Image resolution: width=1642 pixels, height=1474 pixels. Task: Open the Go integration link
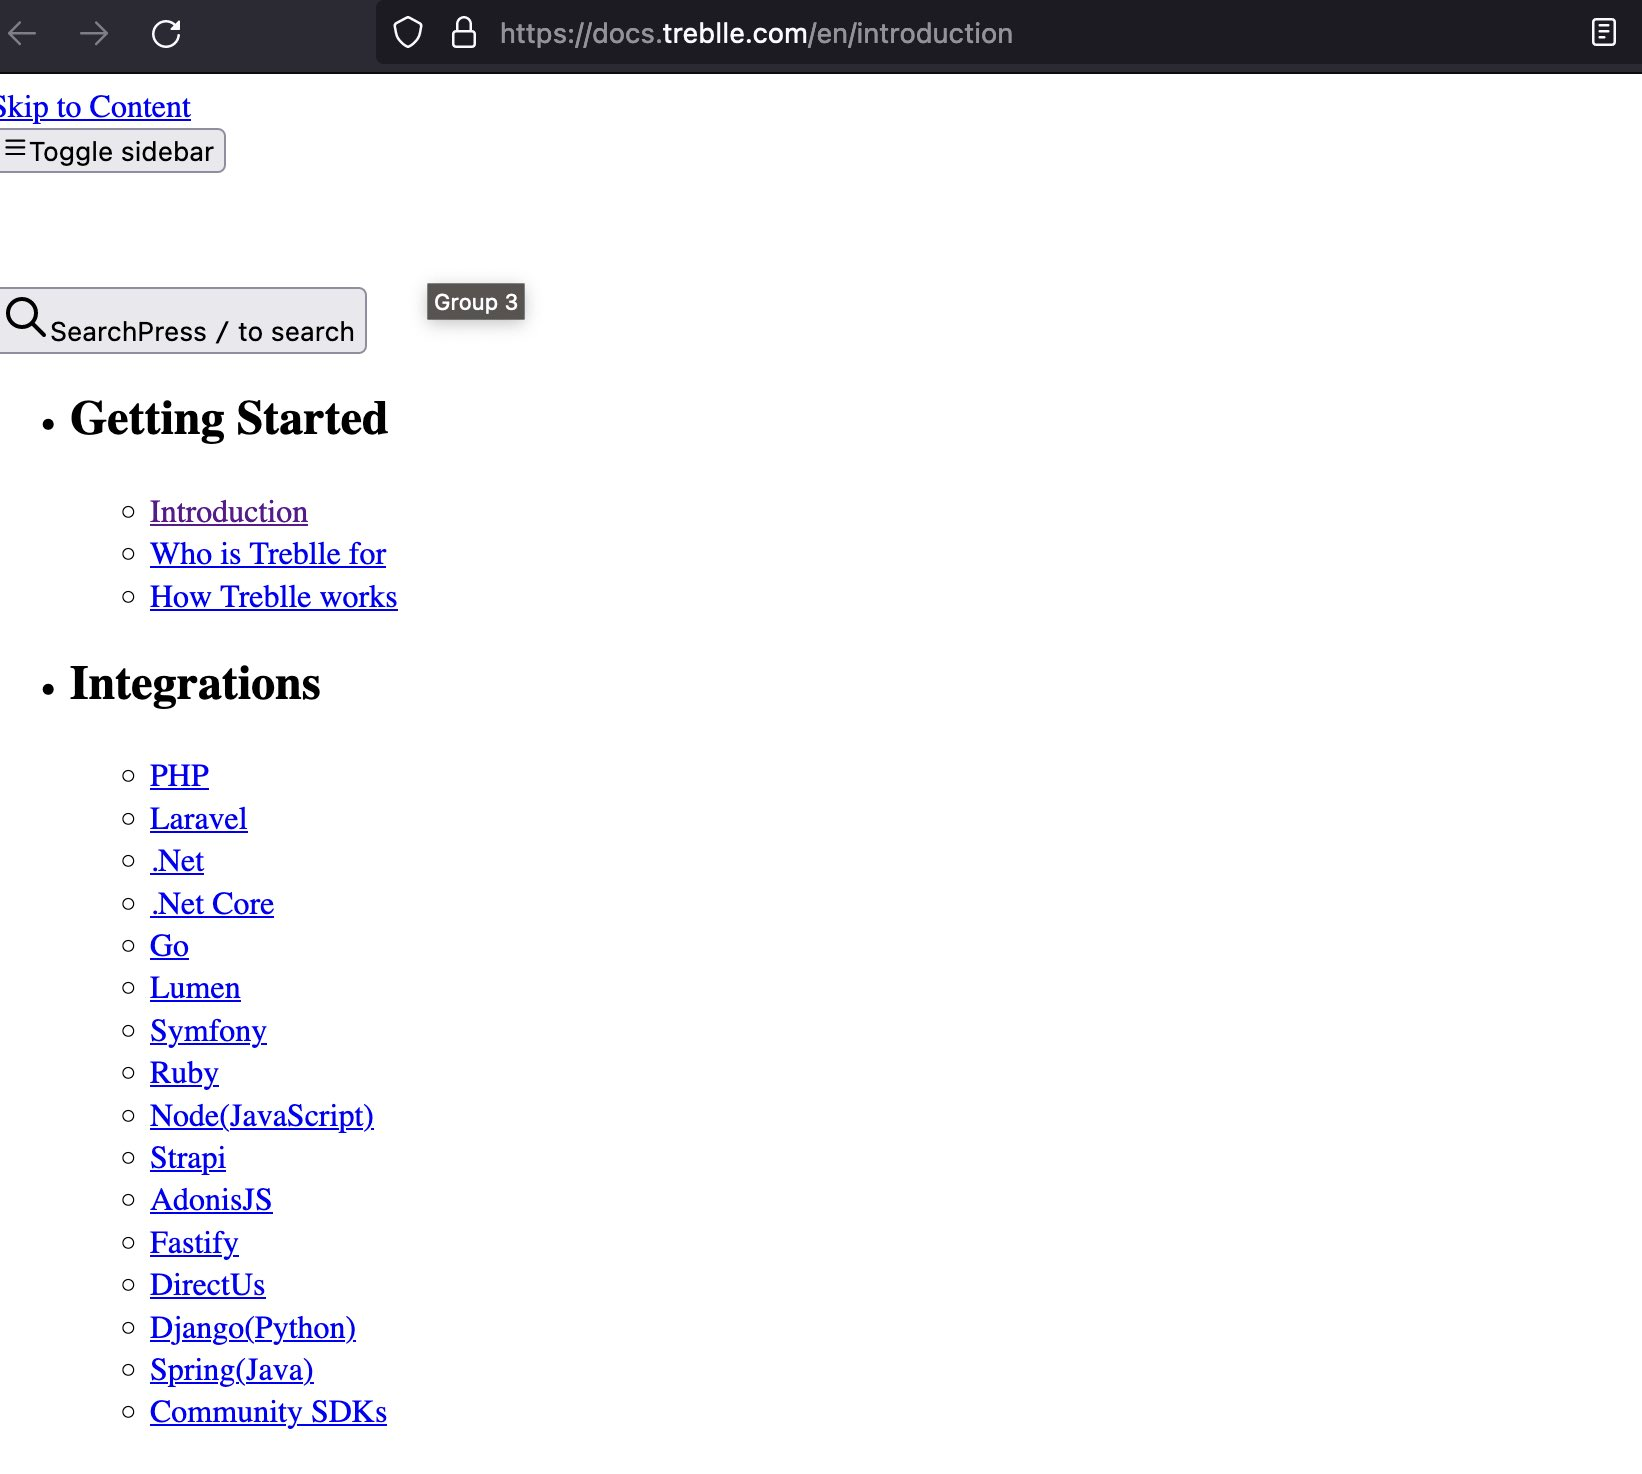pos(169,946)
